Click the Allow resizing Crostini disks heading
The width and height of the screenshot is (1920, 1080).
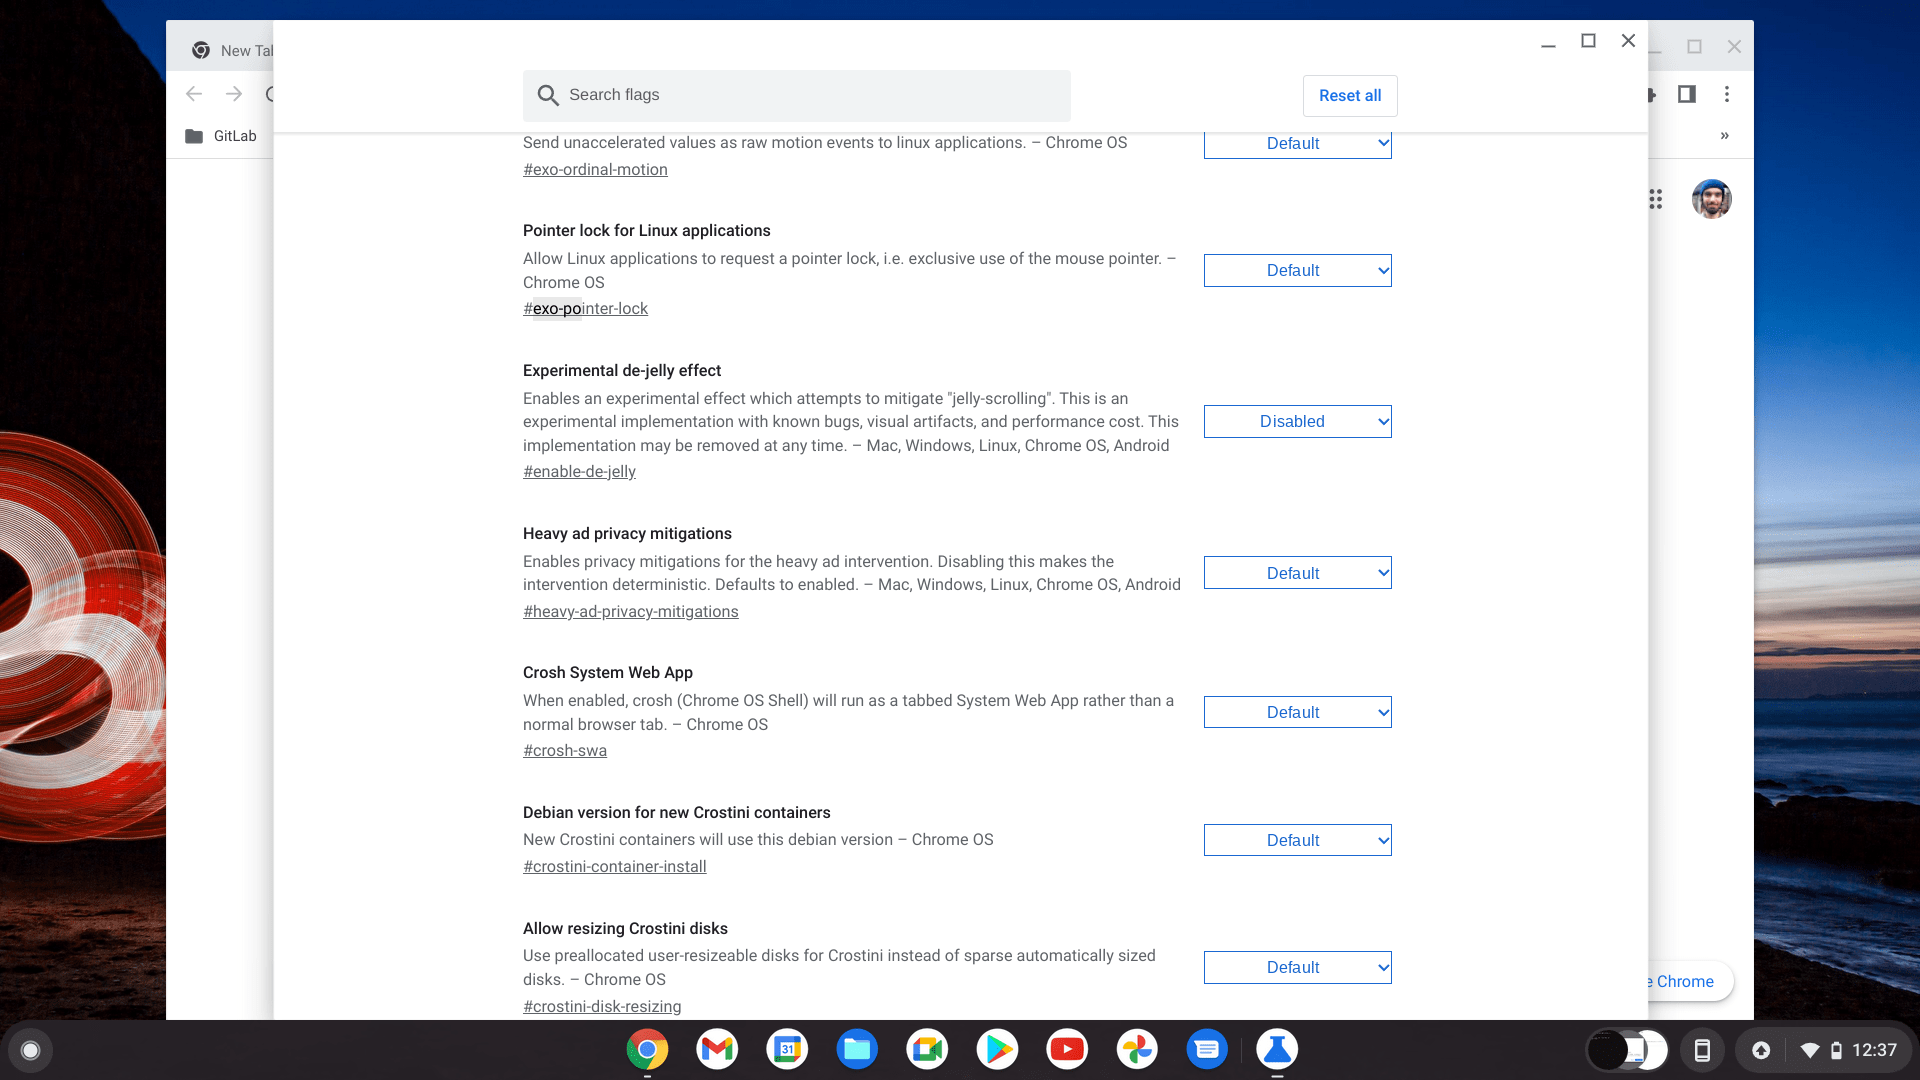625,928
